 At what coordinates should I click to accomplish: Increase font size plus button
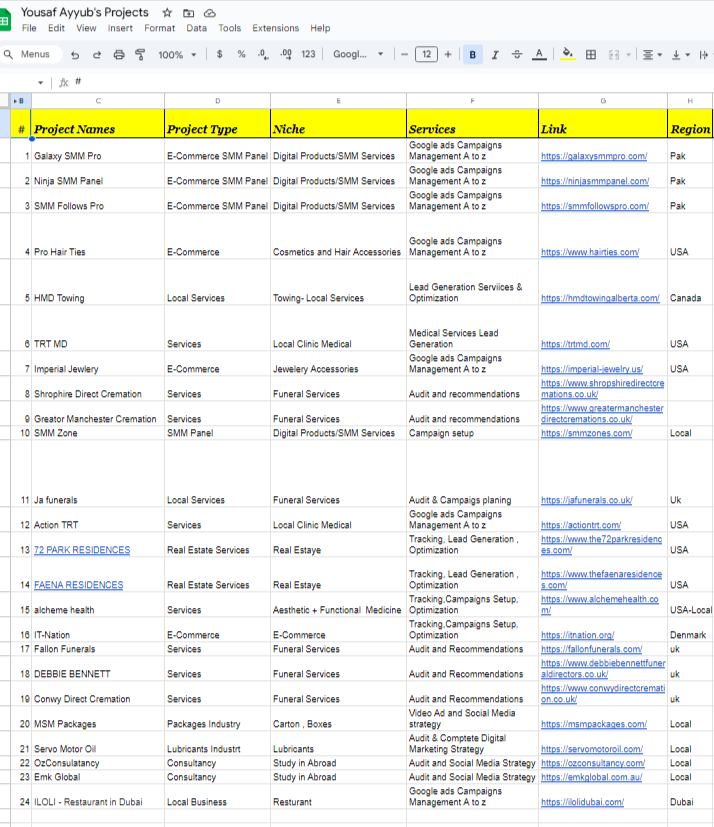click(448, 54)
